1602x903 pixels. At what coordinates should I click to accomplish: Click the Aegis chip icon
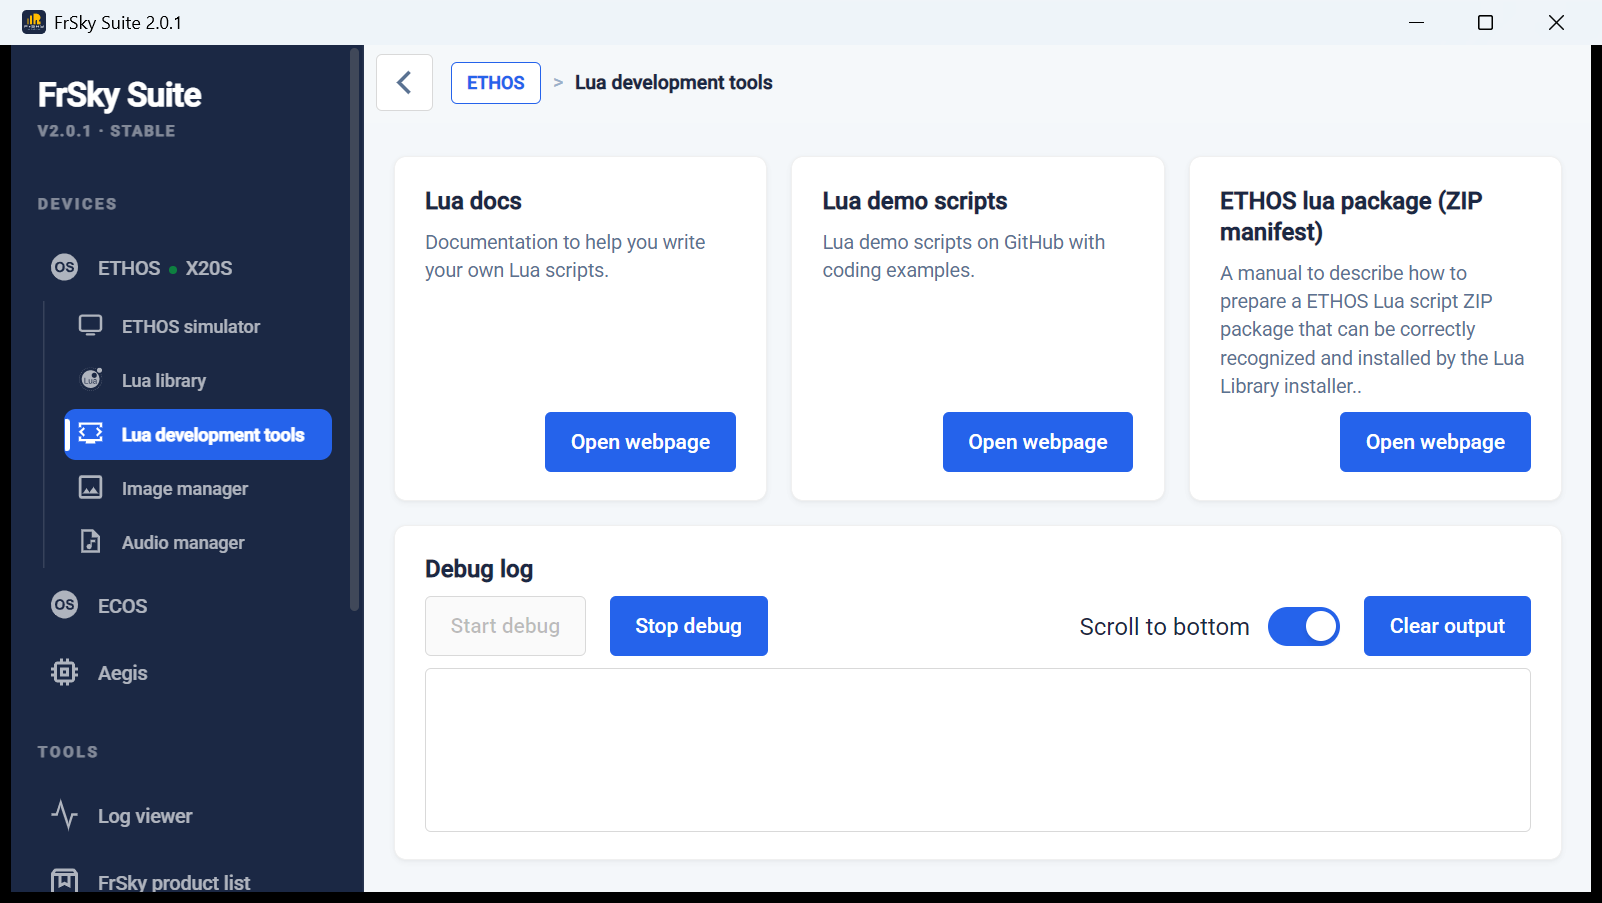tap(65, 672)
